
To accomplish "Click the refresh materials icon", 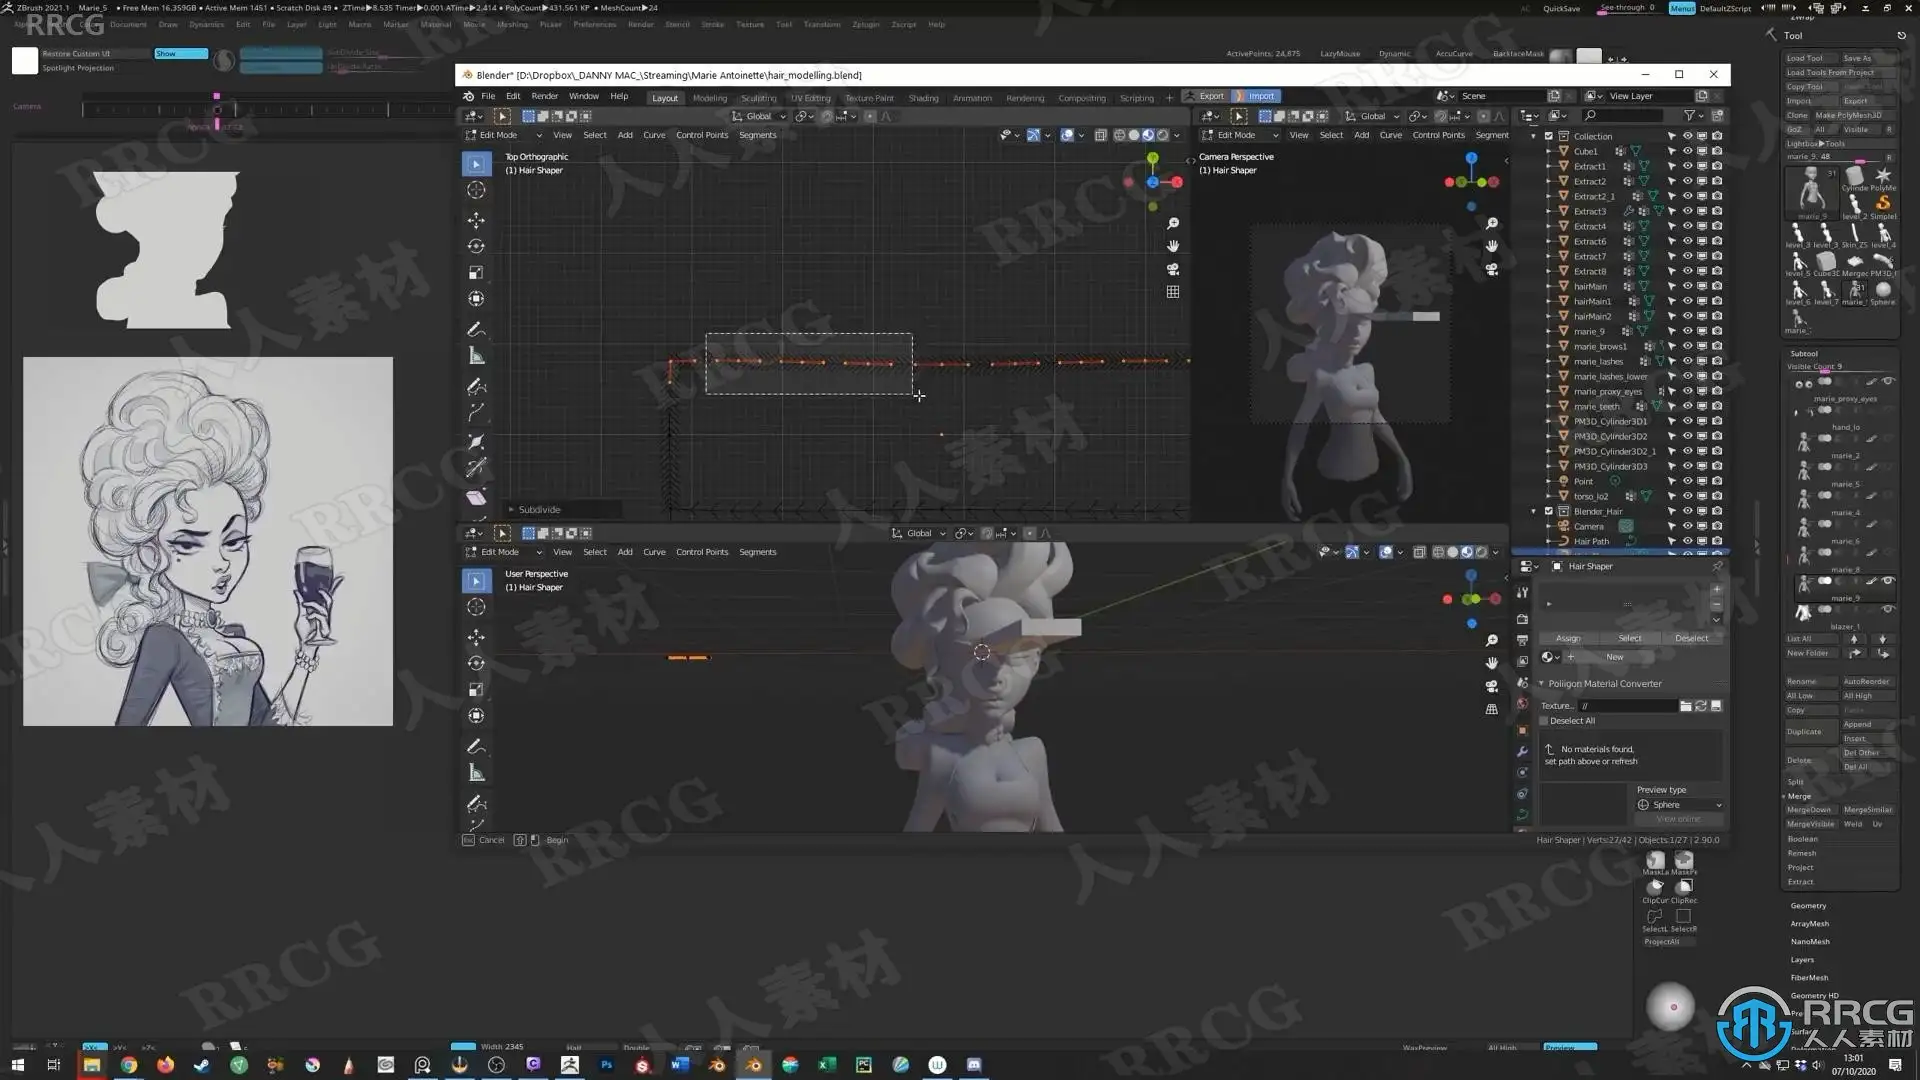I will pyautogui.click(x=1701, y=706).
